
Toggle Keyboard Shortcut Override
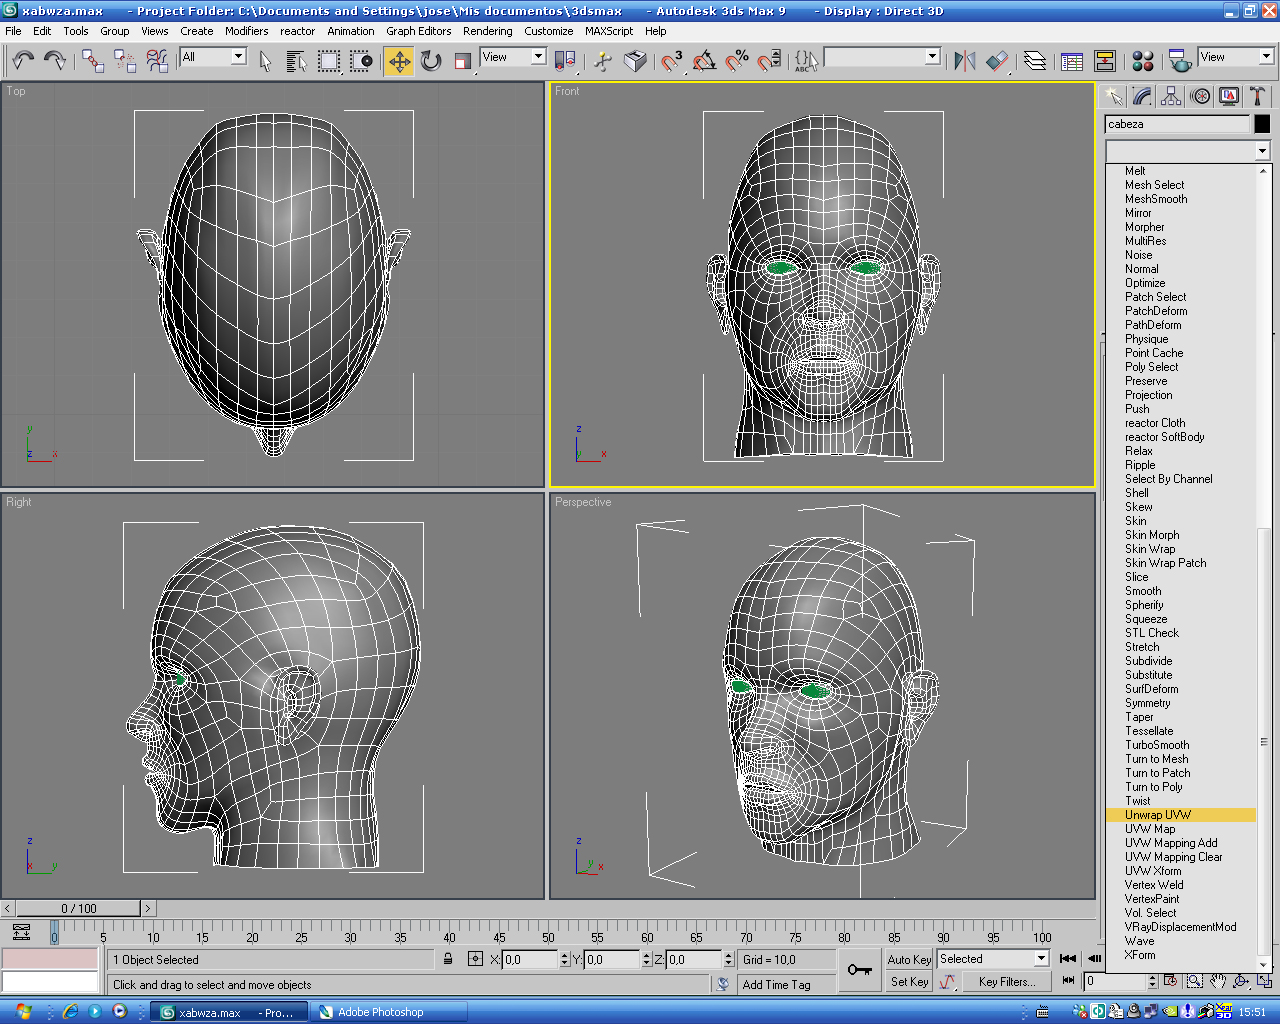tap(635, 61)
